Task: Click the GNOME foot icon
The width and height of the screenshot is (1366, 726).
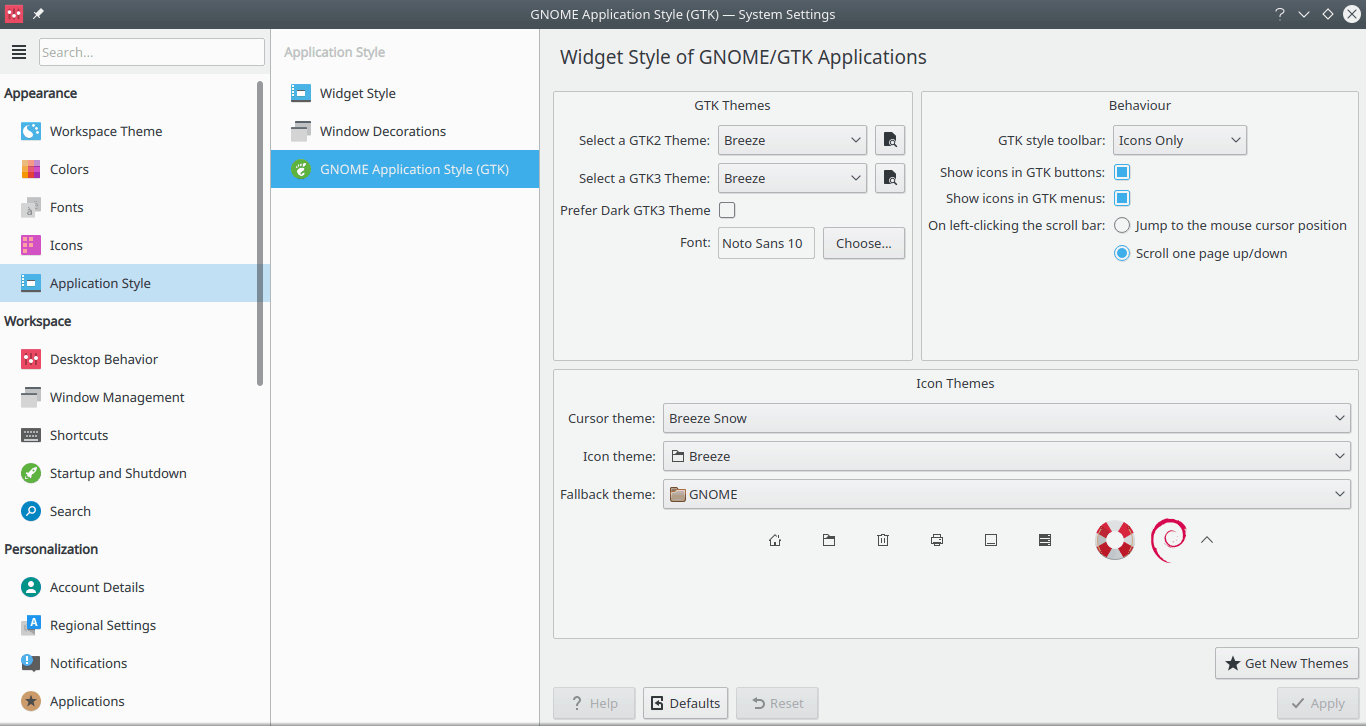Action: (x=301, y=169)
